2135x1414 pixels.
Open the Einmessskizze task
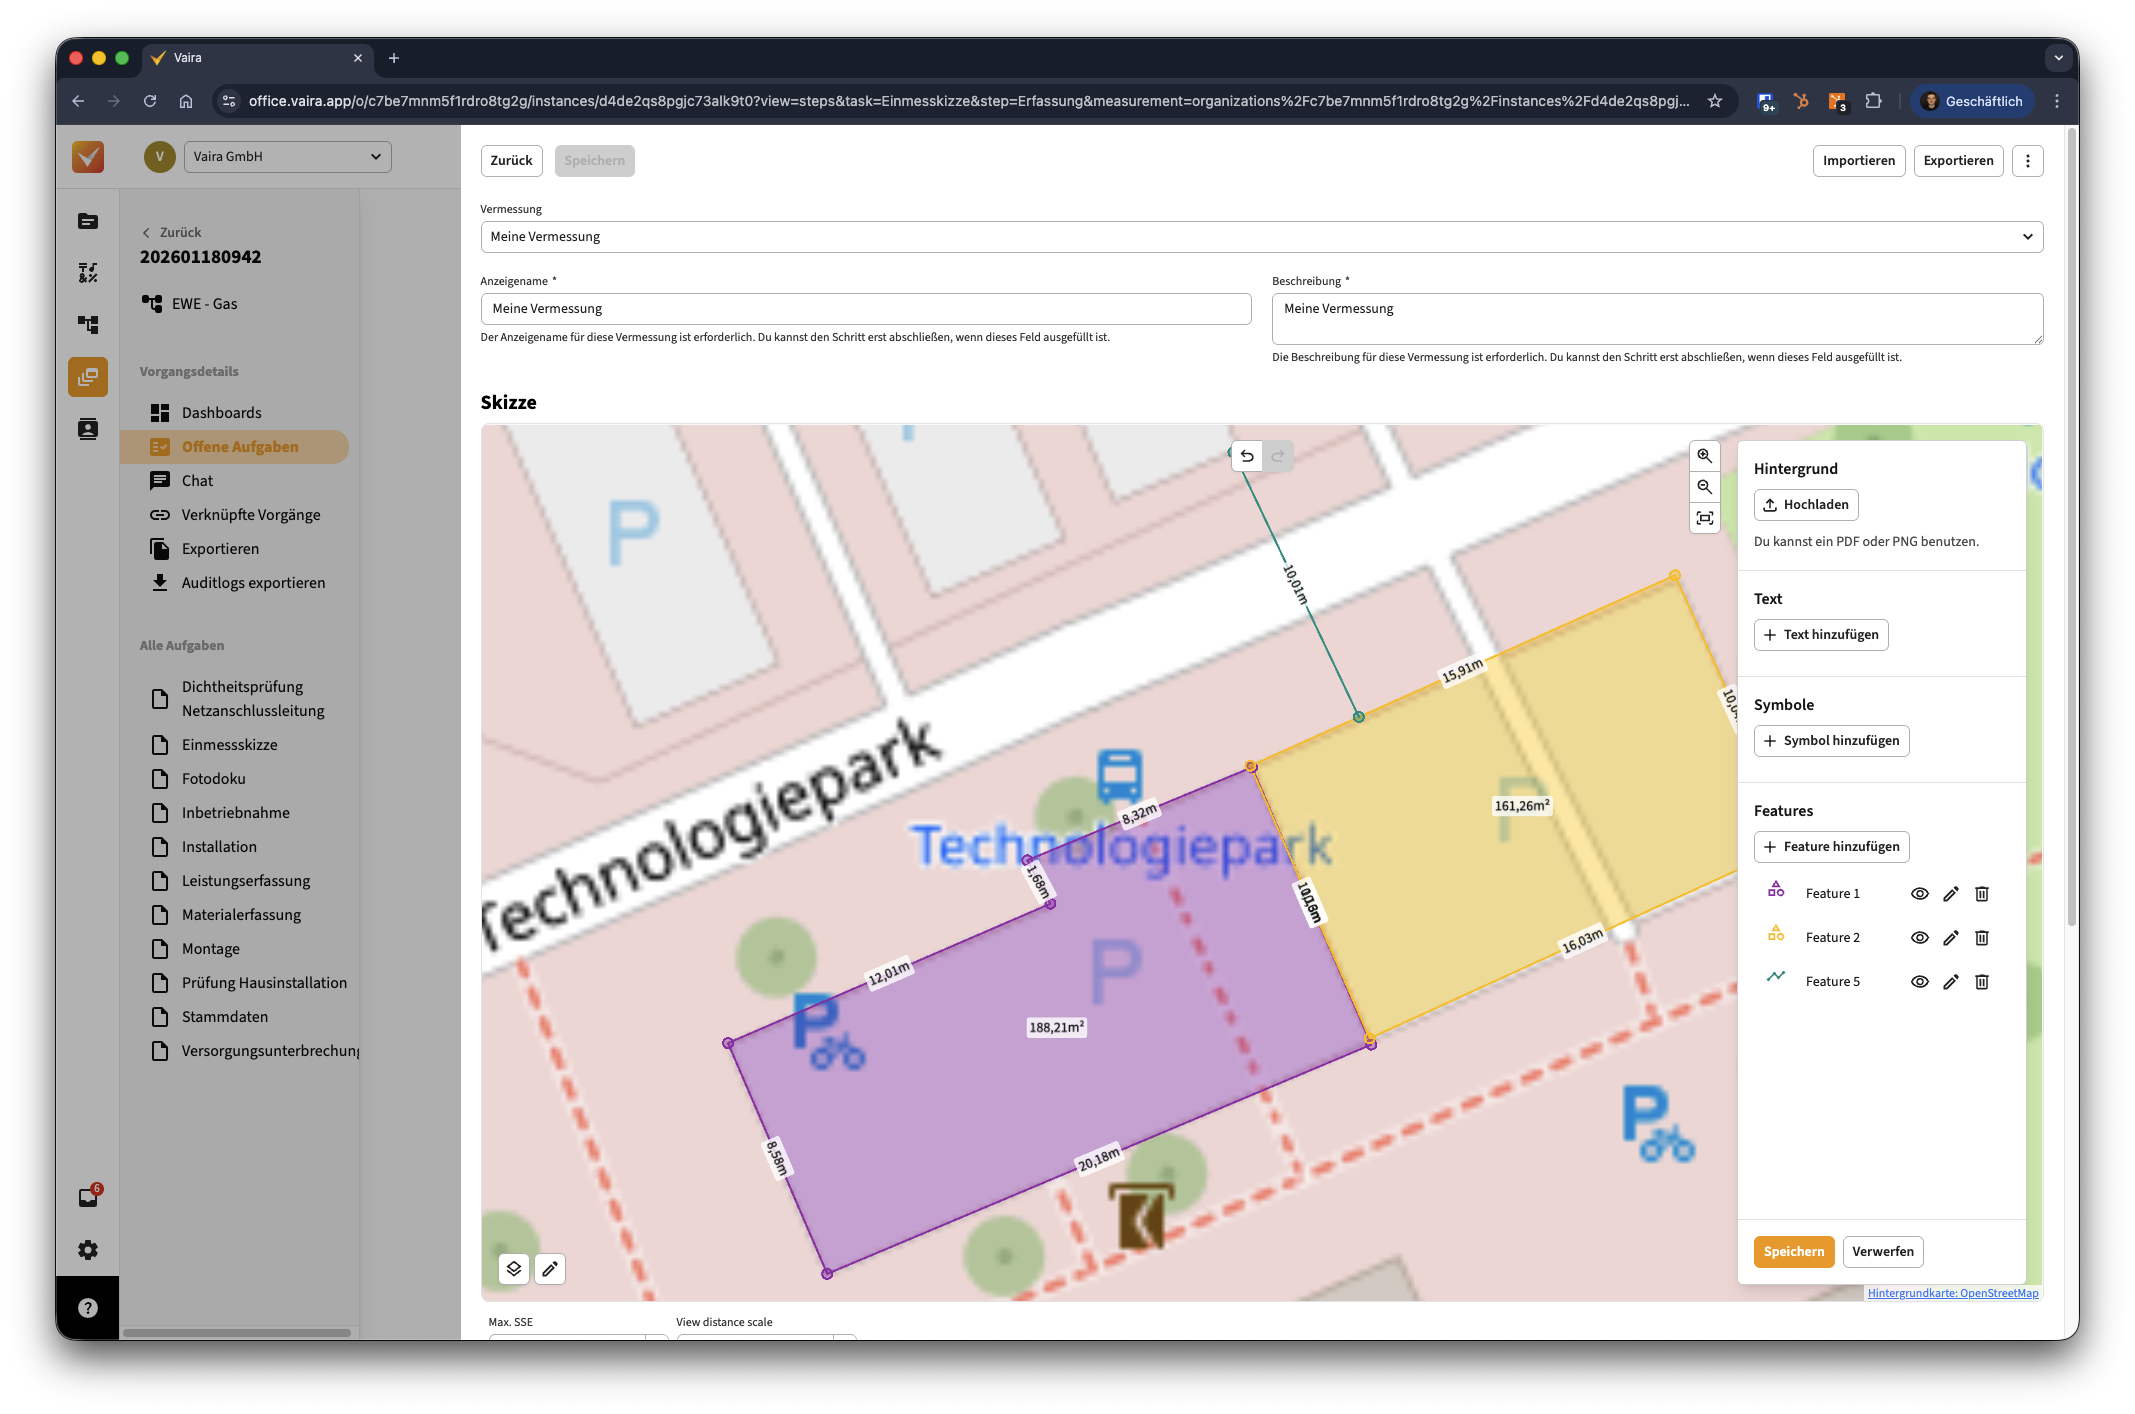229,745
